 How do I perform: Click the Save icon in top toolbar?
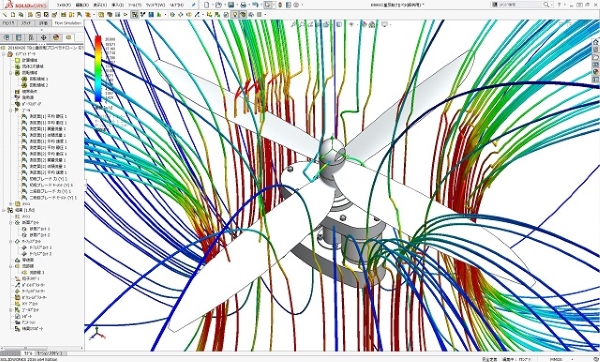pos(231,5)
